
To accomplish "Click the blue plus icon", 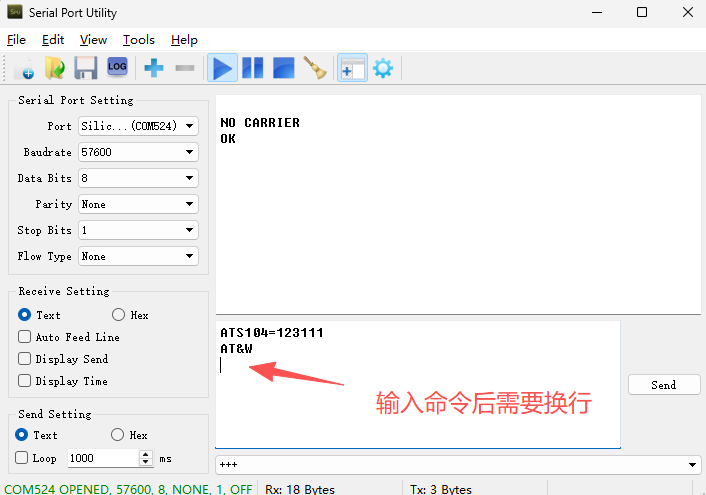I will pos(154,68).
